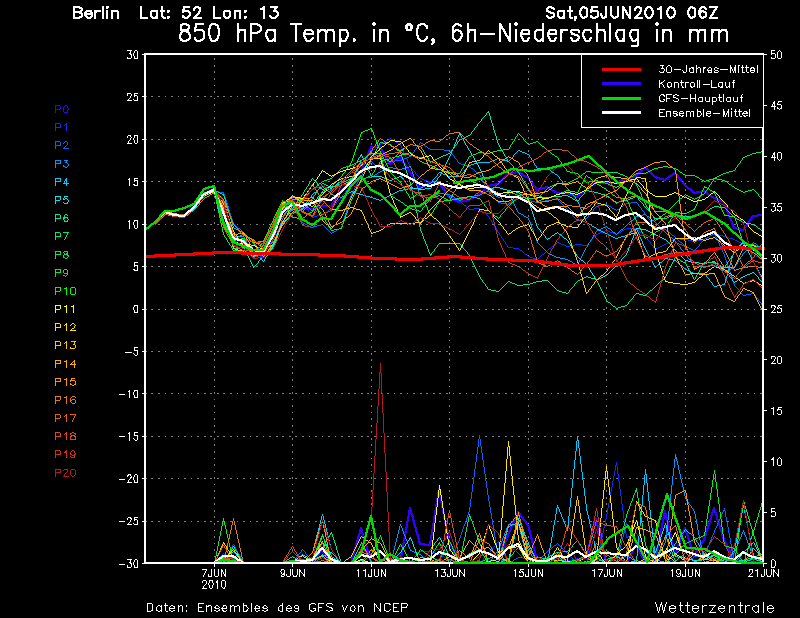Click the 11JUN date axis label
Screen dimensions: 800x618
[x=371, y=574]
